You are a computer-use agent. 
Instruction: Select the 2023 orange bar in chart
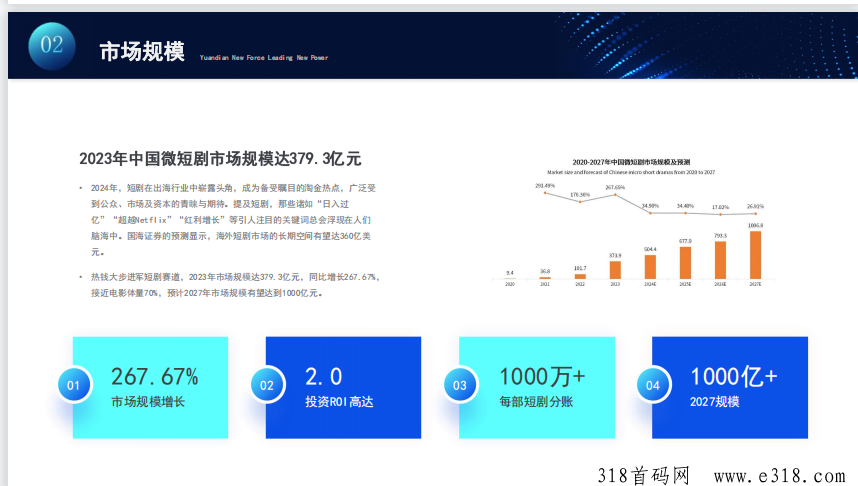tap(615, 270)
